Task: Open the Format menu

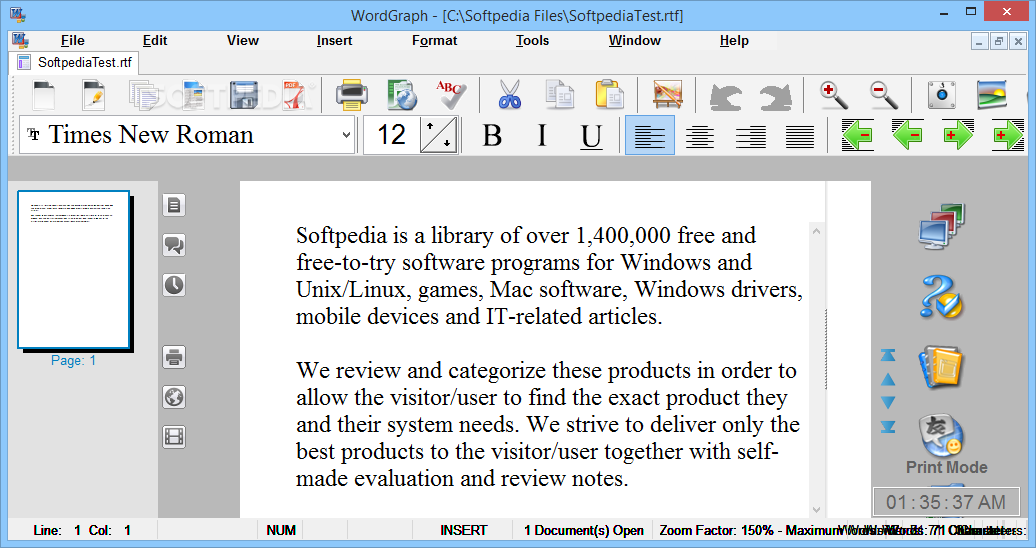Action: 434,40
